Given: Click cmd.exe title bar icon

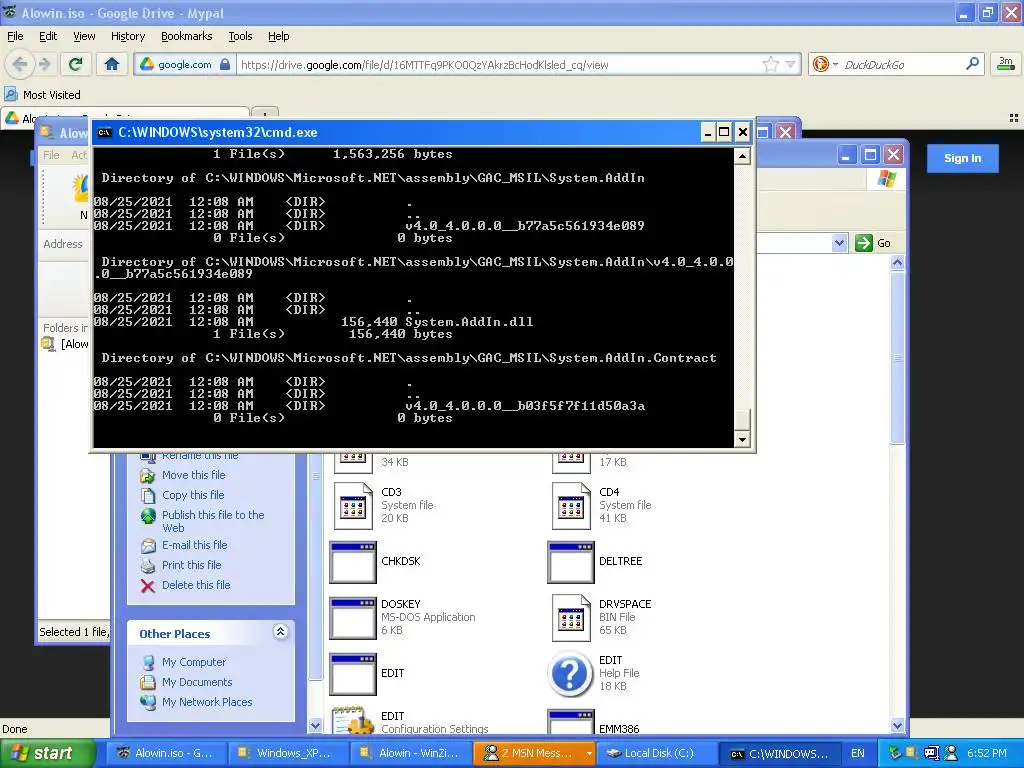Looking at the screenshot, I should click(104, 133).
